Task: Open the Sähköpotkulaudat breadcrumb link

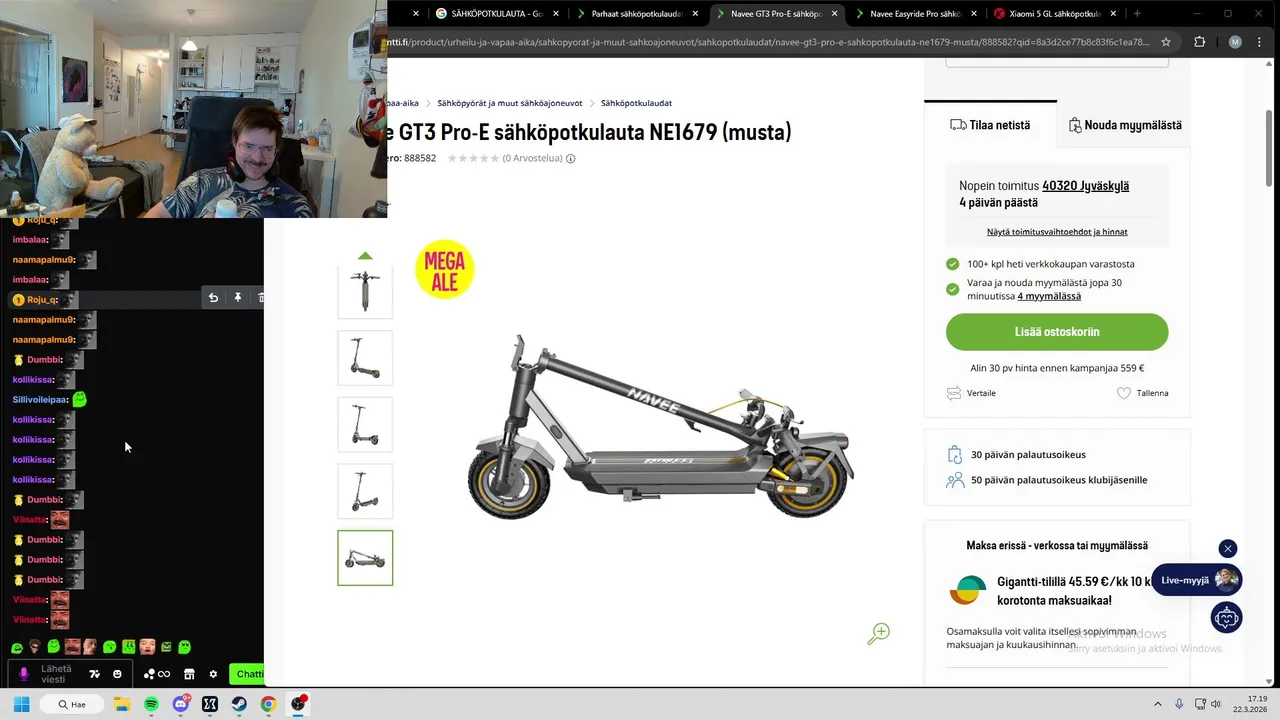Action: pos(636,103)
